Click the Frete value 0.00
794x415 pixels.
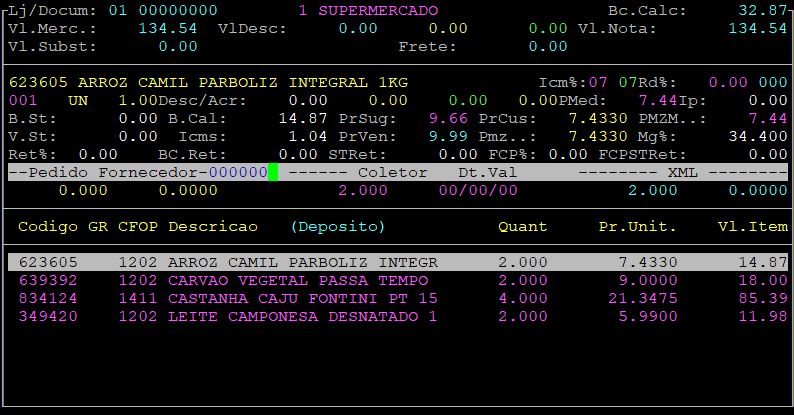pos(548,47)
